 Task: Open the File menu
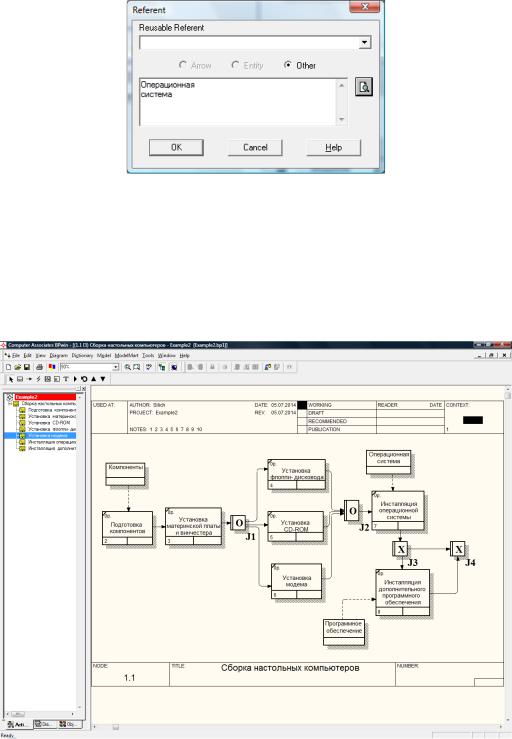16,355
